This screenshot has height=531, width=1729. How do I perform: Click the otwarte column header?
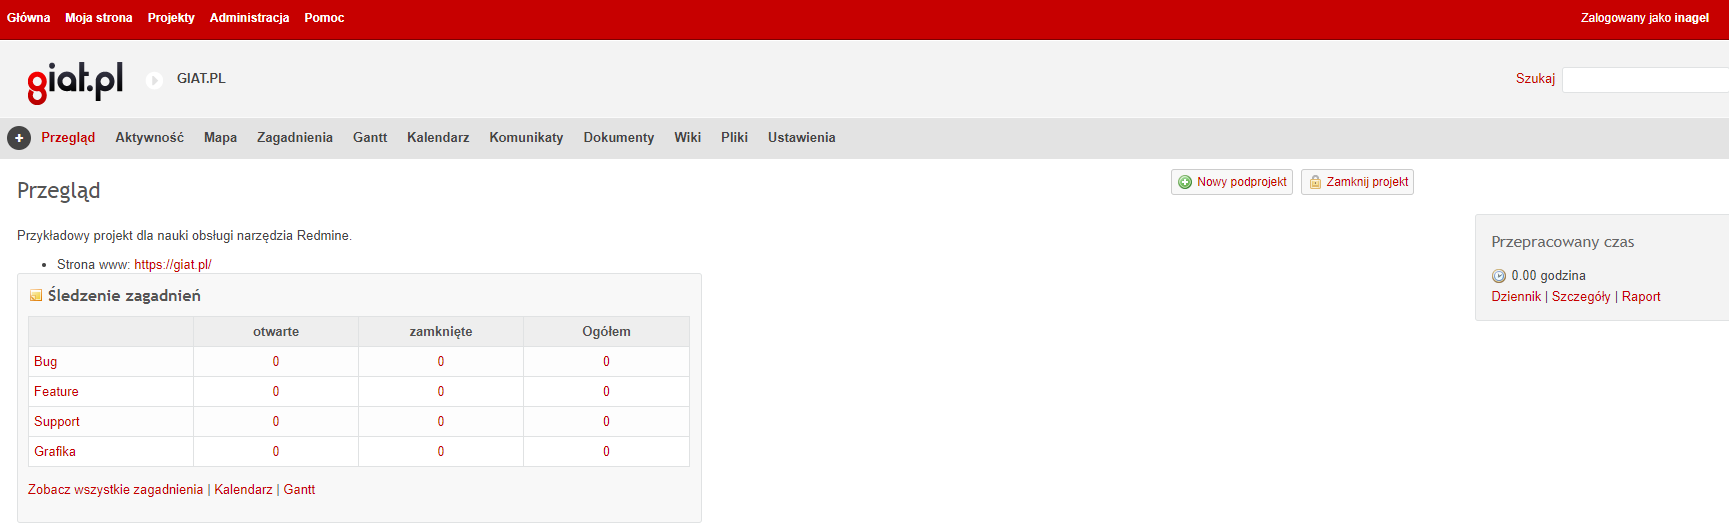click(276, 332)
